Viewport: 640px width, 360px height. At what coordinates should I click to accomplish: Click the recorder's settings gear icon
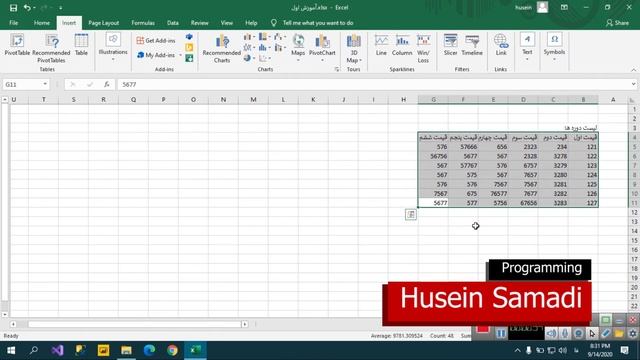click(x=633, y=334)
